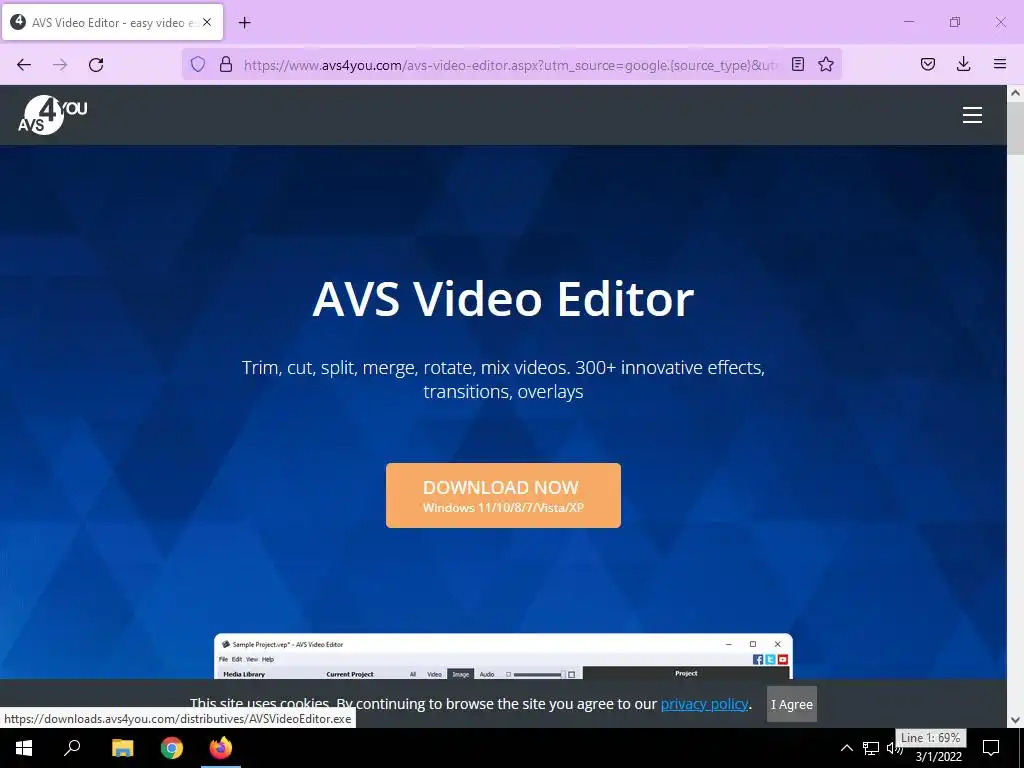The image size is (1024, 768).
Task: Close the AVS Video Editor tab
Action: tap(207, 22)
